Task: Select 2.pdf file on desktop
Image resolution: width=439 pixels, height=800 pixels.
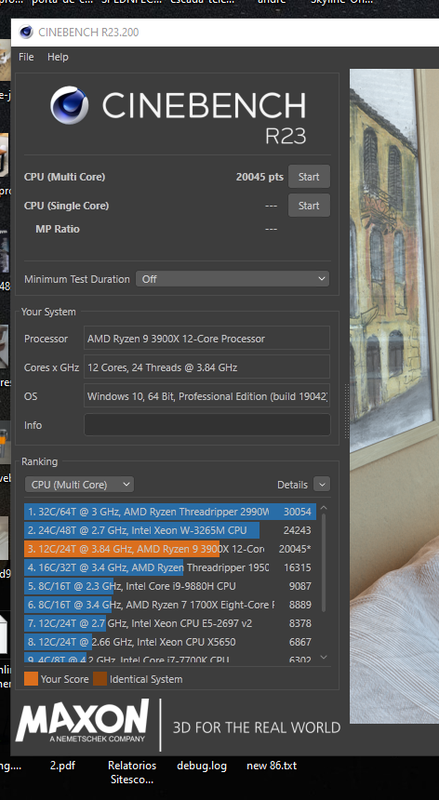Action: pos(63,766)
